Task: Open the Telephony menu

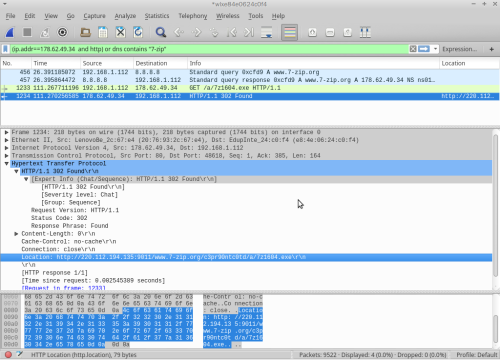Action: point(193,16)
